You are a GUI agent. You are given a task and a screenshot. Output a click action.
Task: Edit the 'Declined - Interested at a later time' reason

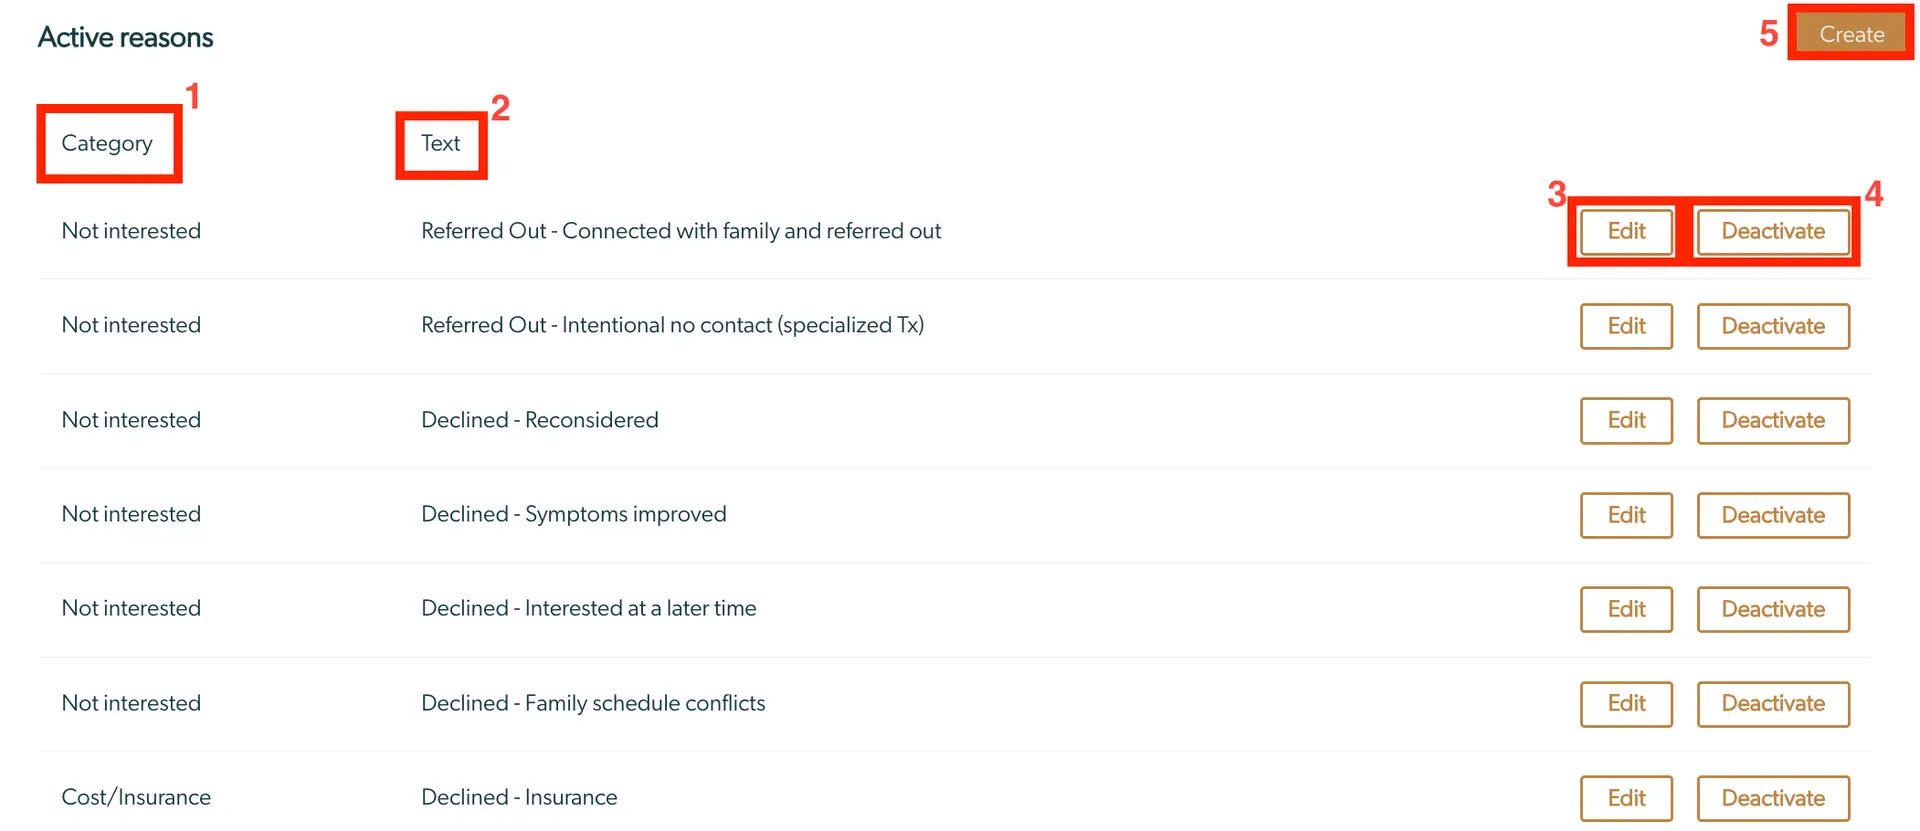pyautogui.click(x=1626, y=609)
